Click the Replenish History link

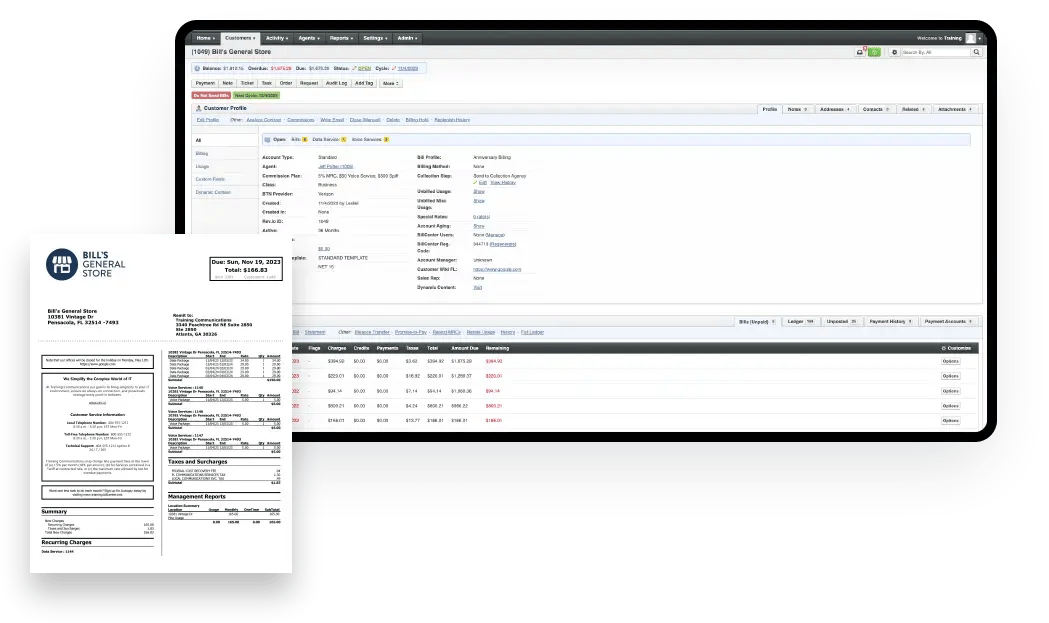point(452,120)
